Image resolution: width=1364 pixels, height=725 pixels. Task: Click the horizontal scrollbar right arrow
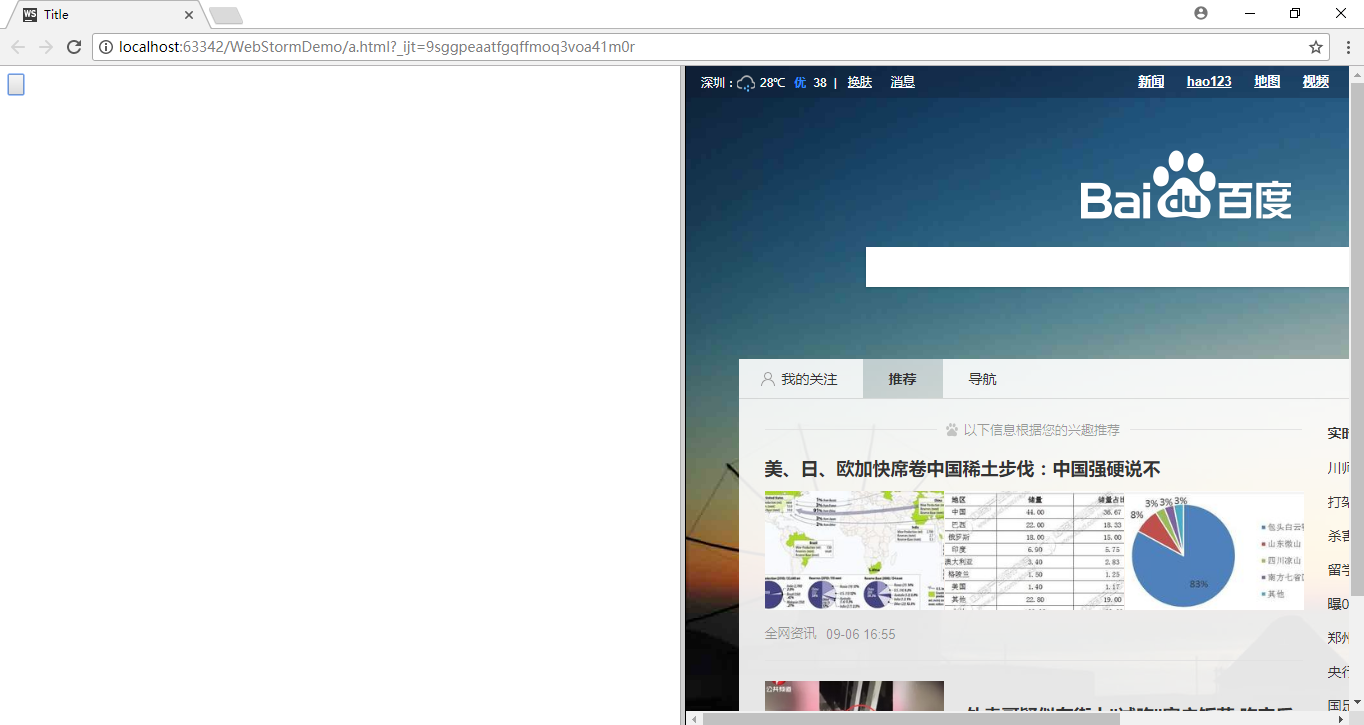coord(1341,718)
